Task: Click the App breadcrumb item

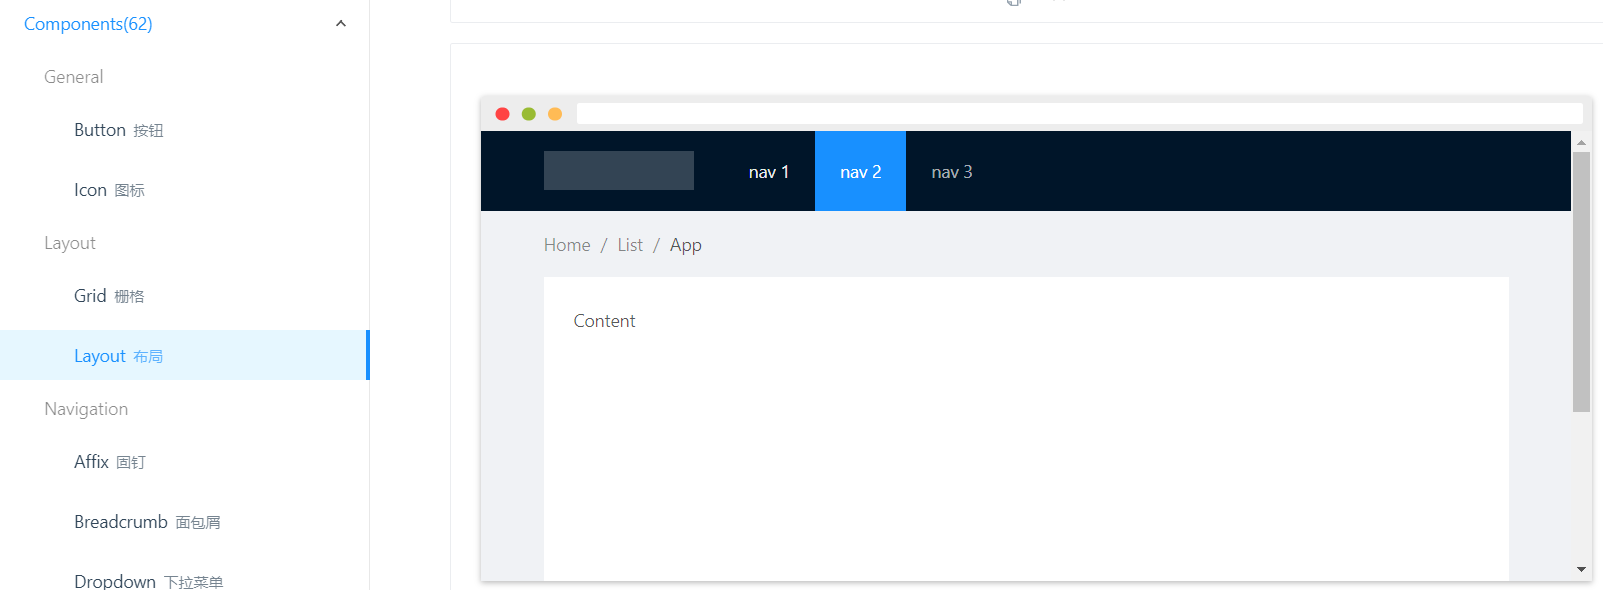Action: click(x=686, y=245)
